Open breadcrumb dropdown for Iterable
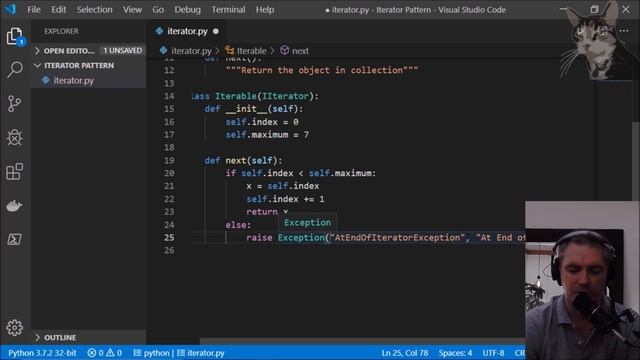The image size is (640, 360). tap(251, 51)
